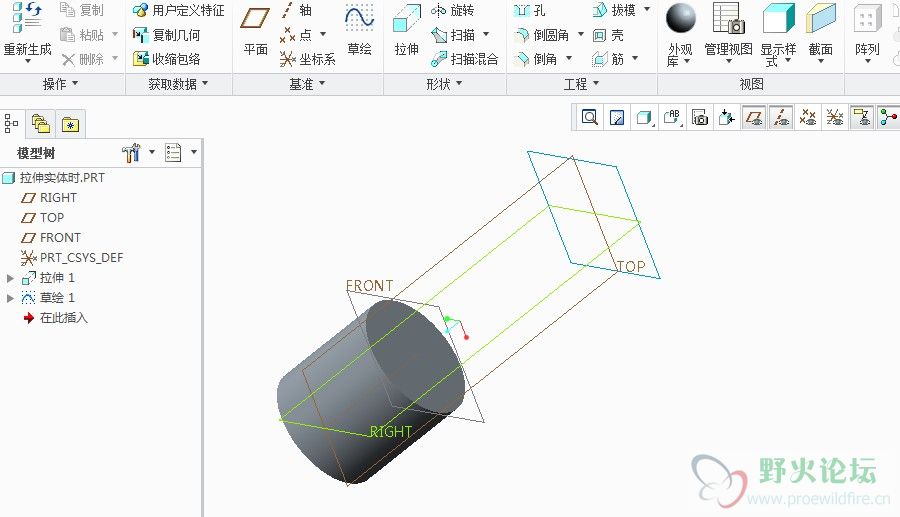Screen dimensions: 900x517
Task: Open the Draft (拔模) dropdown arrow
Action: [647, 9]
